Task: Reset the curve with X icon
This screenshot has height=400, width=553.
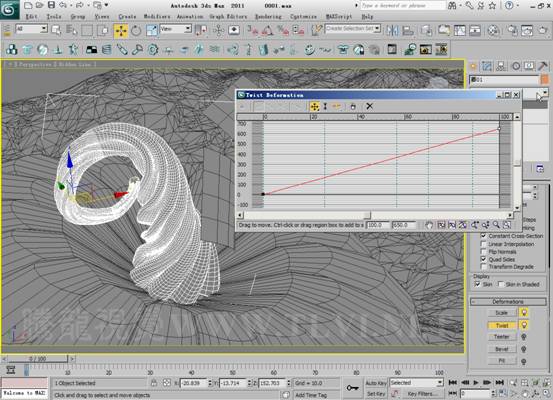Action: [x=369, y=106]
